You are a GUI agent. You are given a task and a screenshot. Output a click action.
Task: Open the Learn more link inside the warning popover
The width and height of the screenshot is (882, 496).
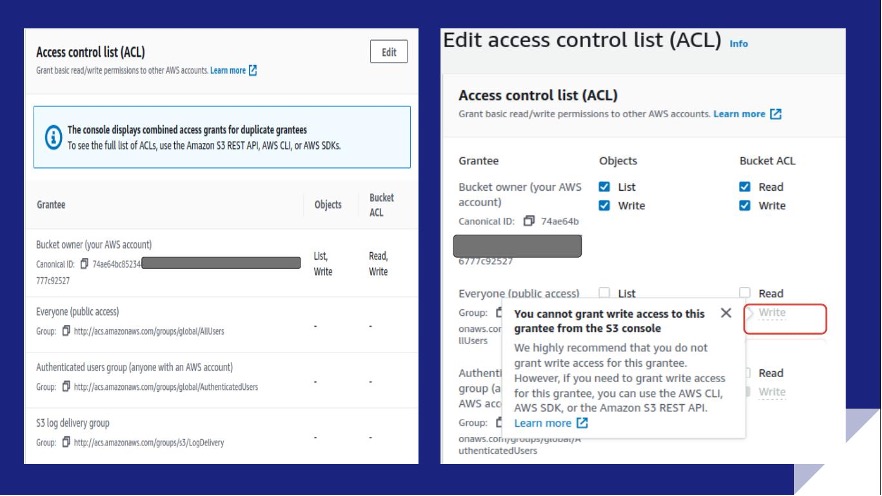click(x=543, y=423)
